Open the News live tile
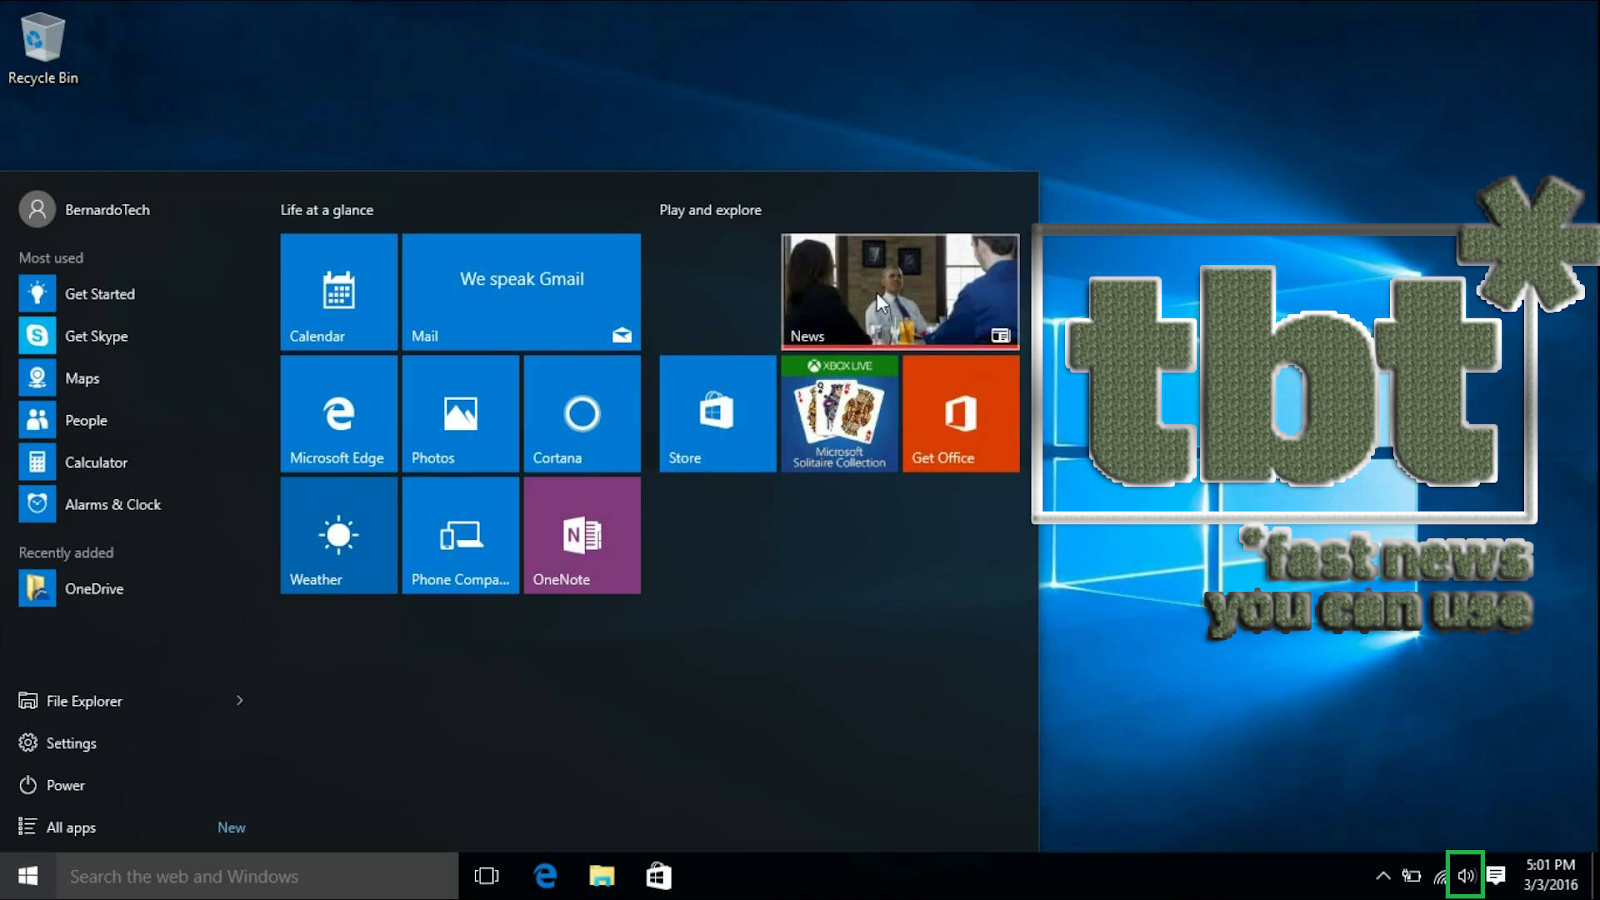1600x900 pixels. [x=900, y=292]
